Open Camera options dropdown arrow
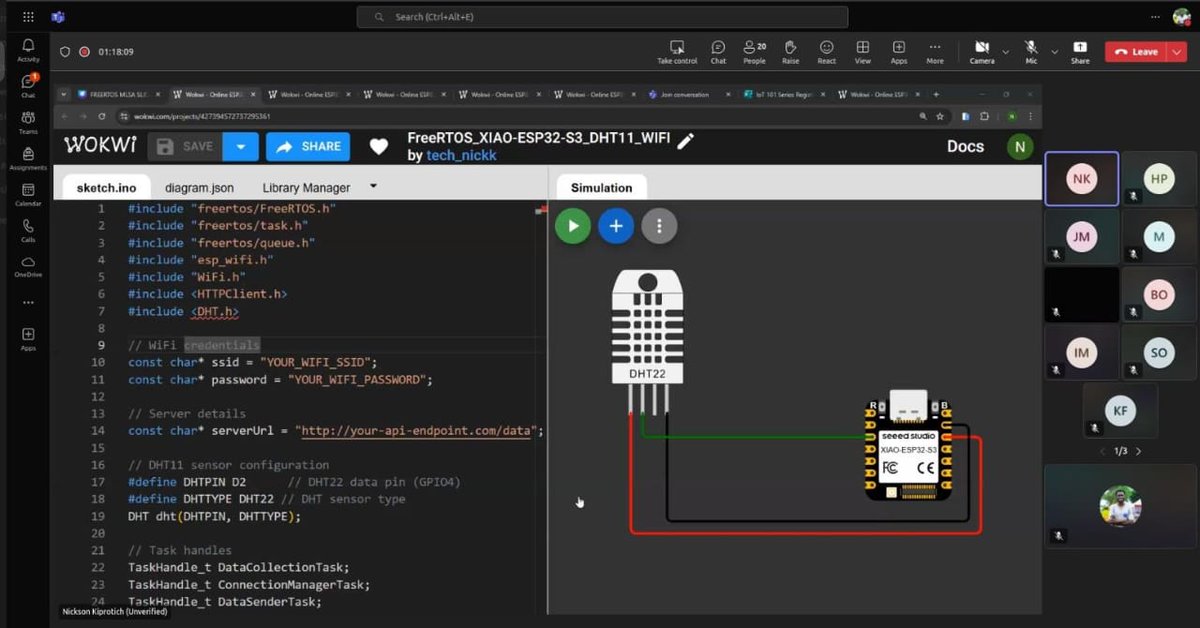Viewport: 1200px width, 628px height. pos(1004,50)
